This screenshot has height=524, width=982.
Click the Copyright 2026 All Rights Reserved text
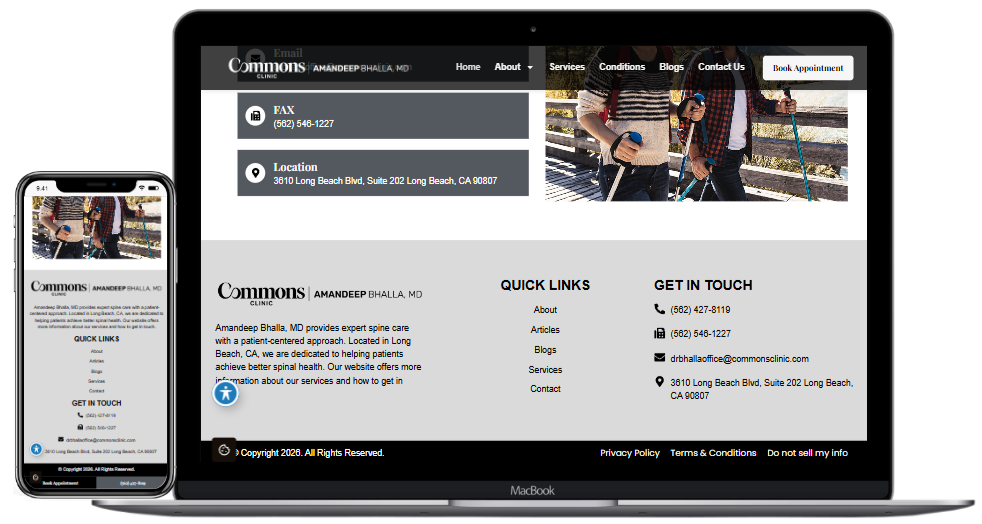tap(311, 453)
